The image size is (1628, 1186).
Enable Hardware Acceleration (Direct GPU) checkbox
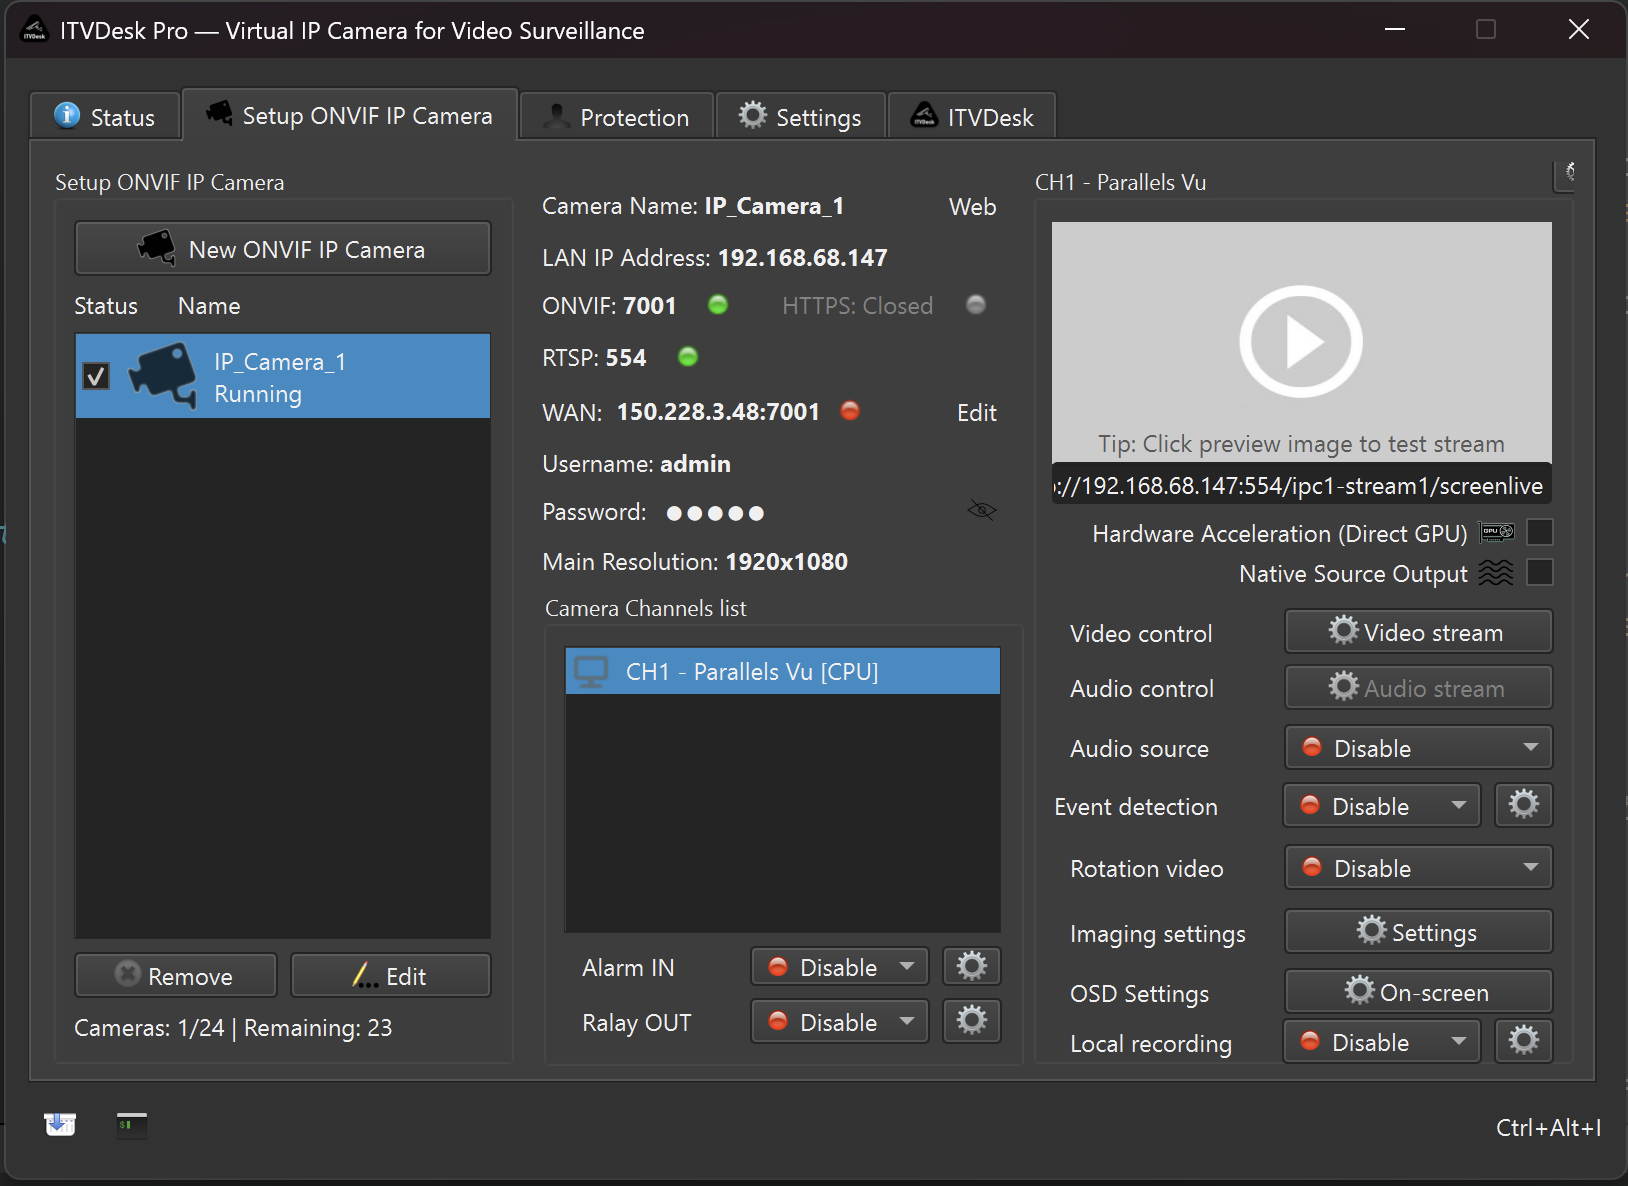click(x=1540, y=532)
